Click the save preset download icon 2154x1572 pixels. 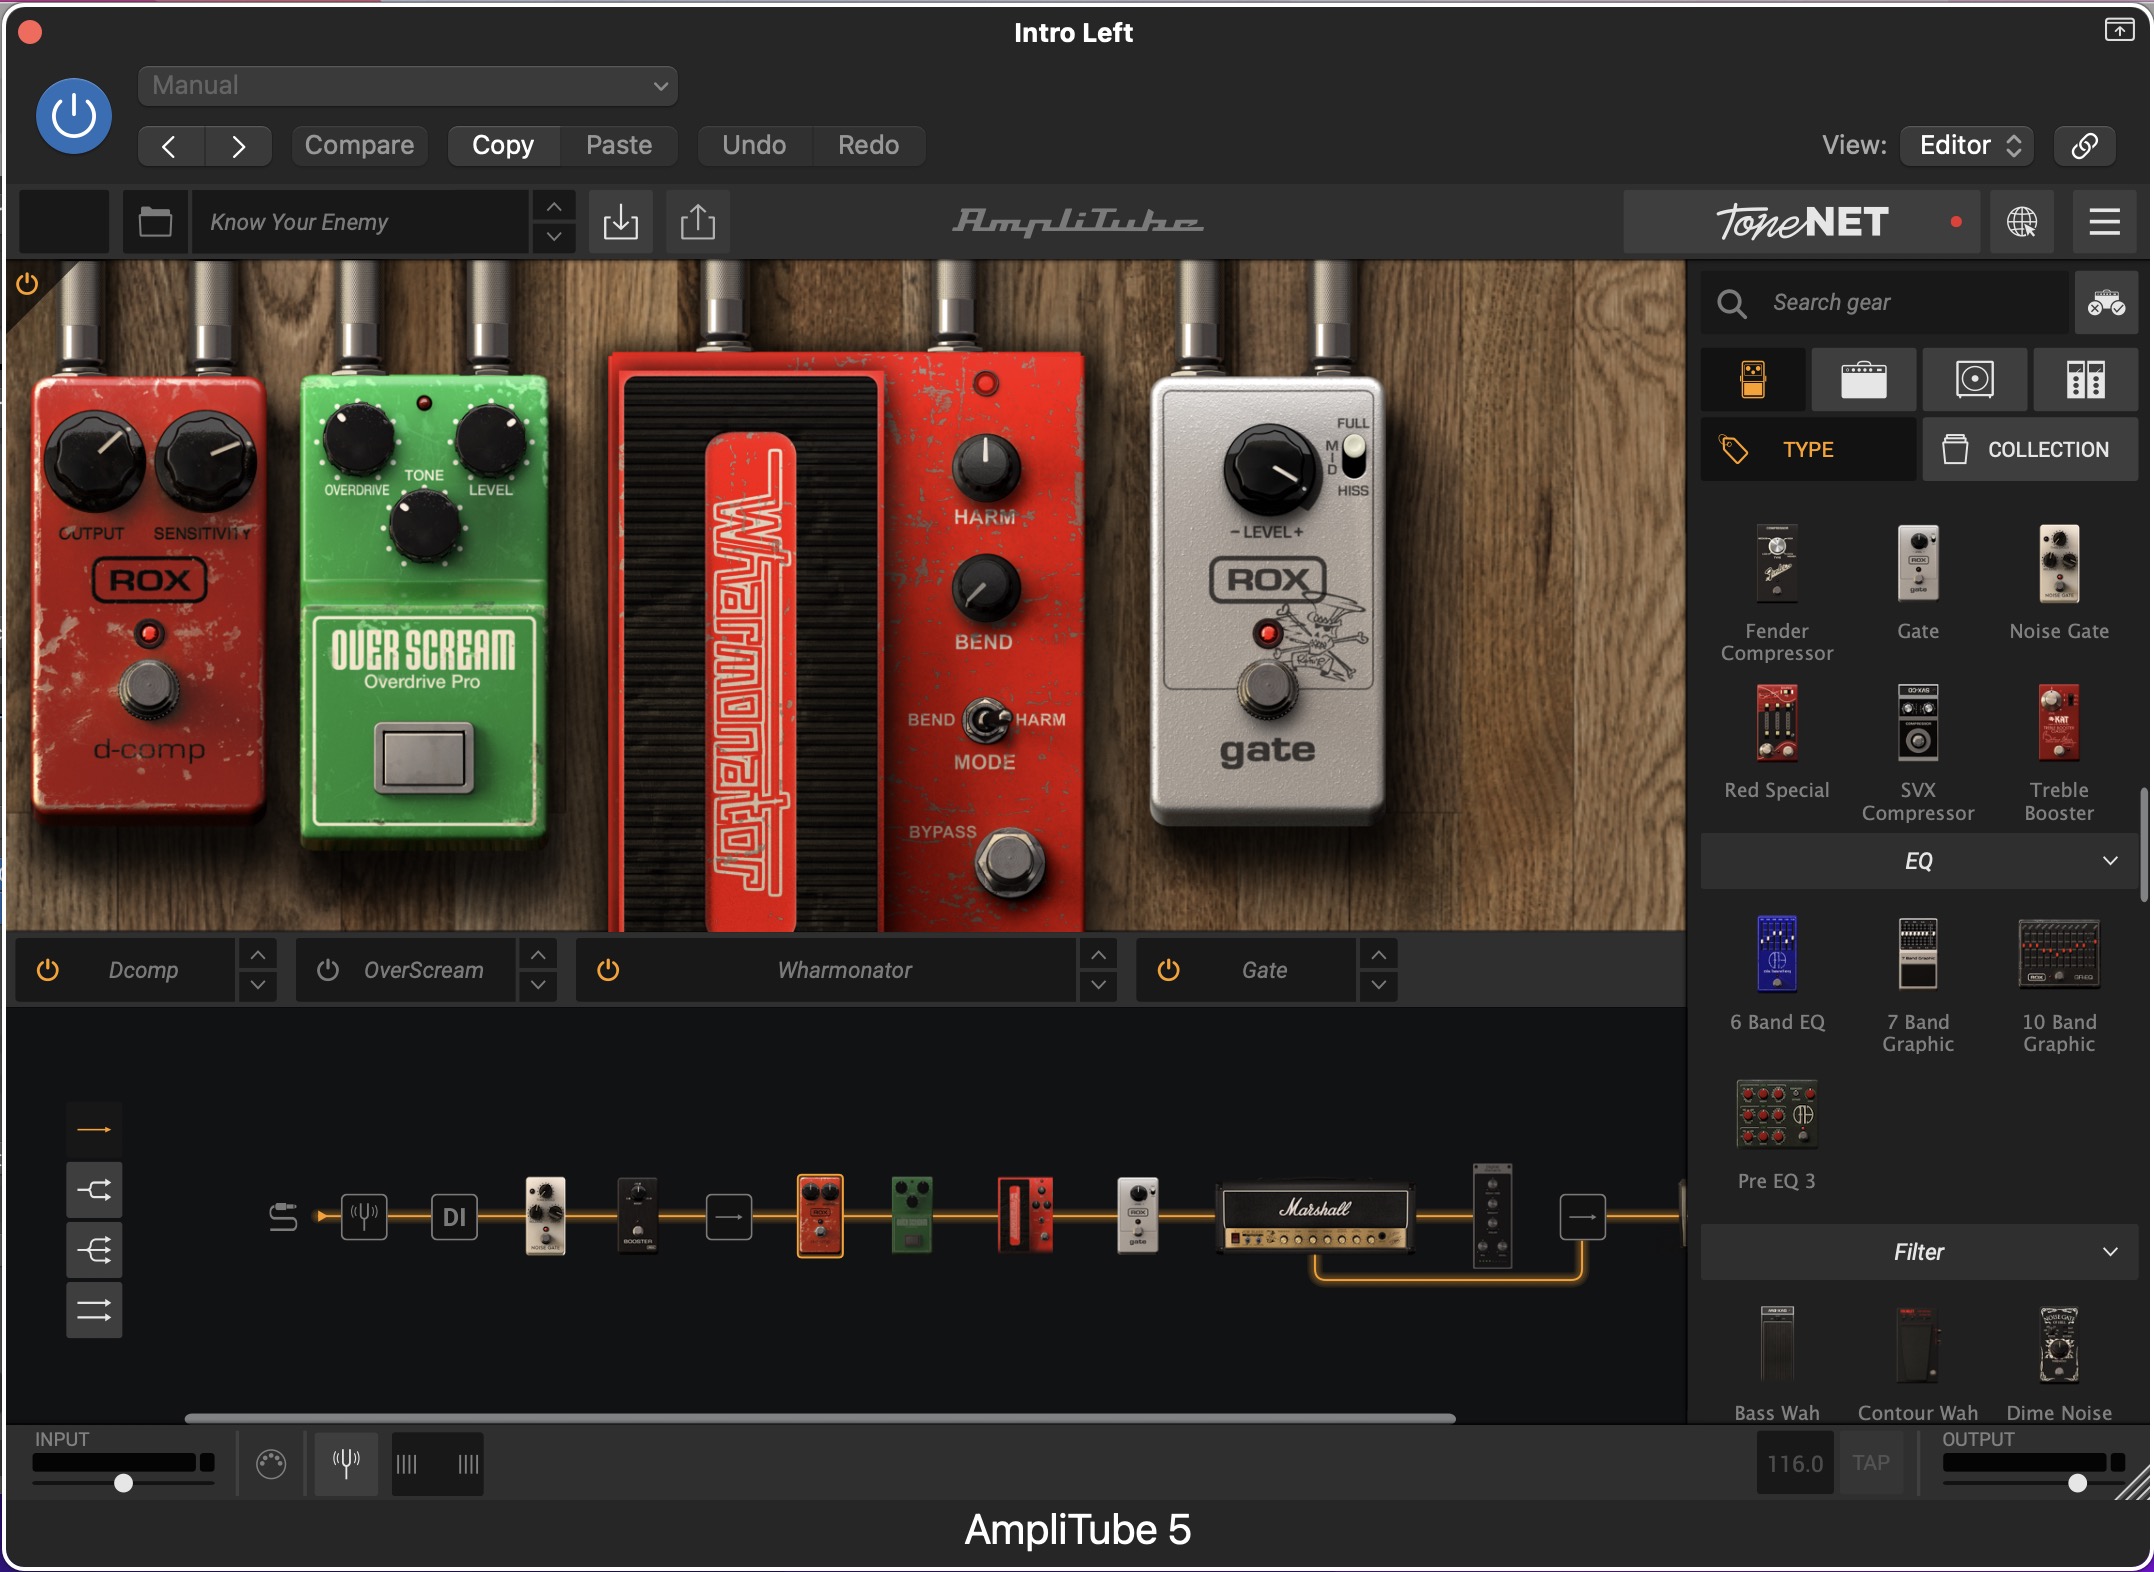tap(621, 221)
